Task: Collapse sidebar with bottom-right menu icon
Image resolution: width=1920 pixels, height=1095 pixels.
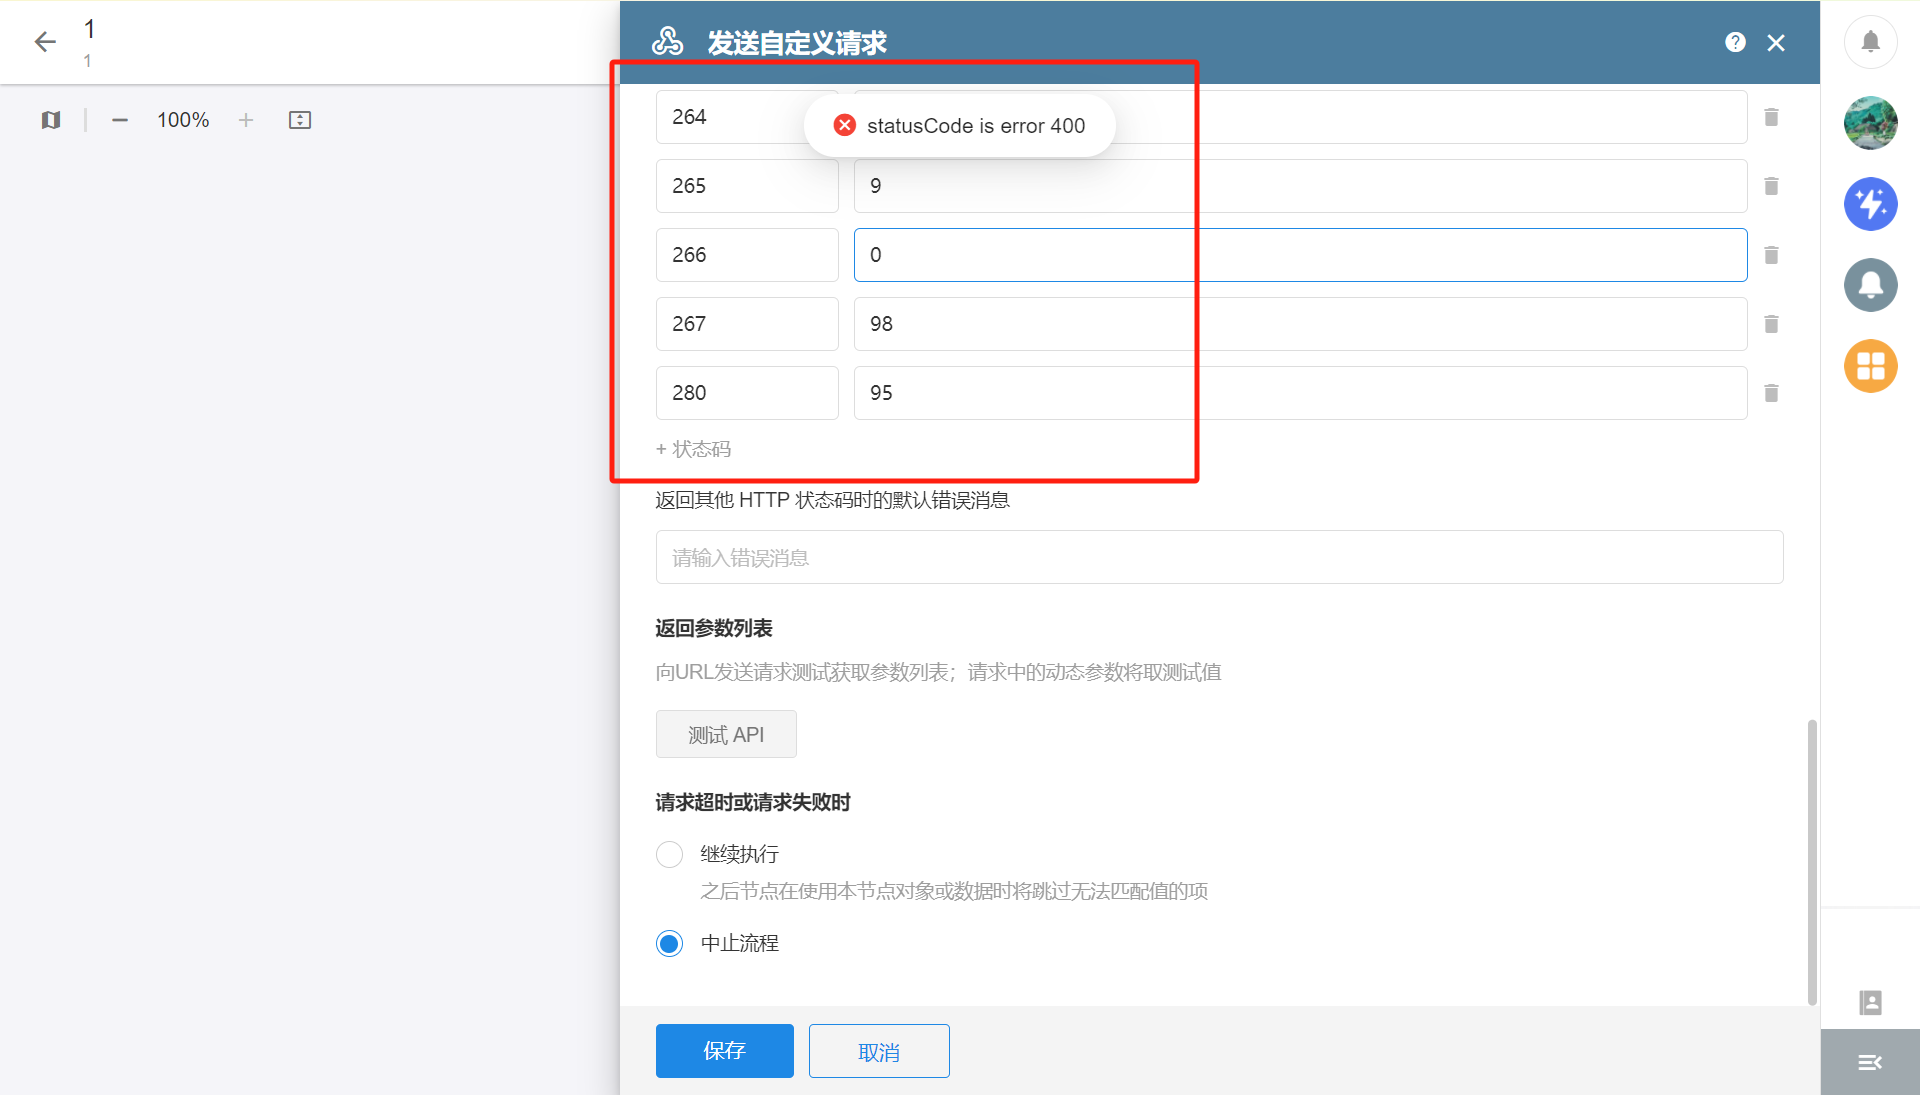Action: 1869,1063
